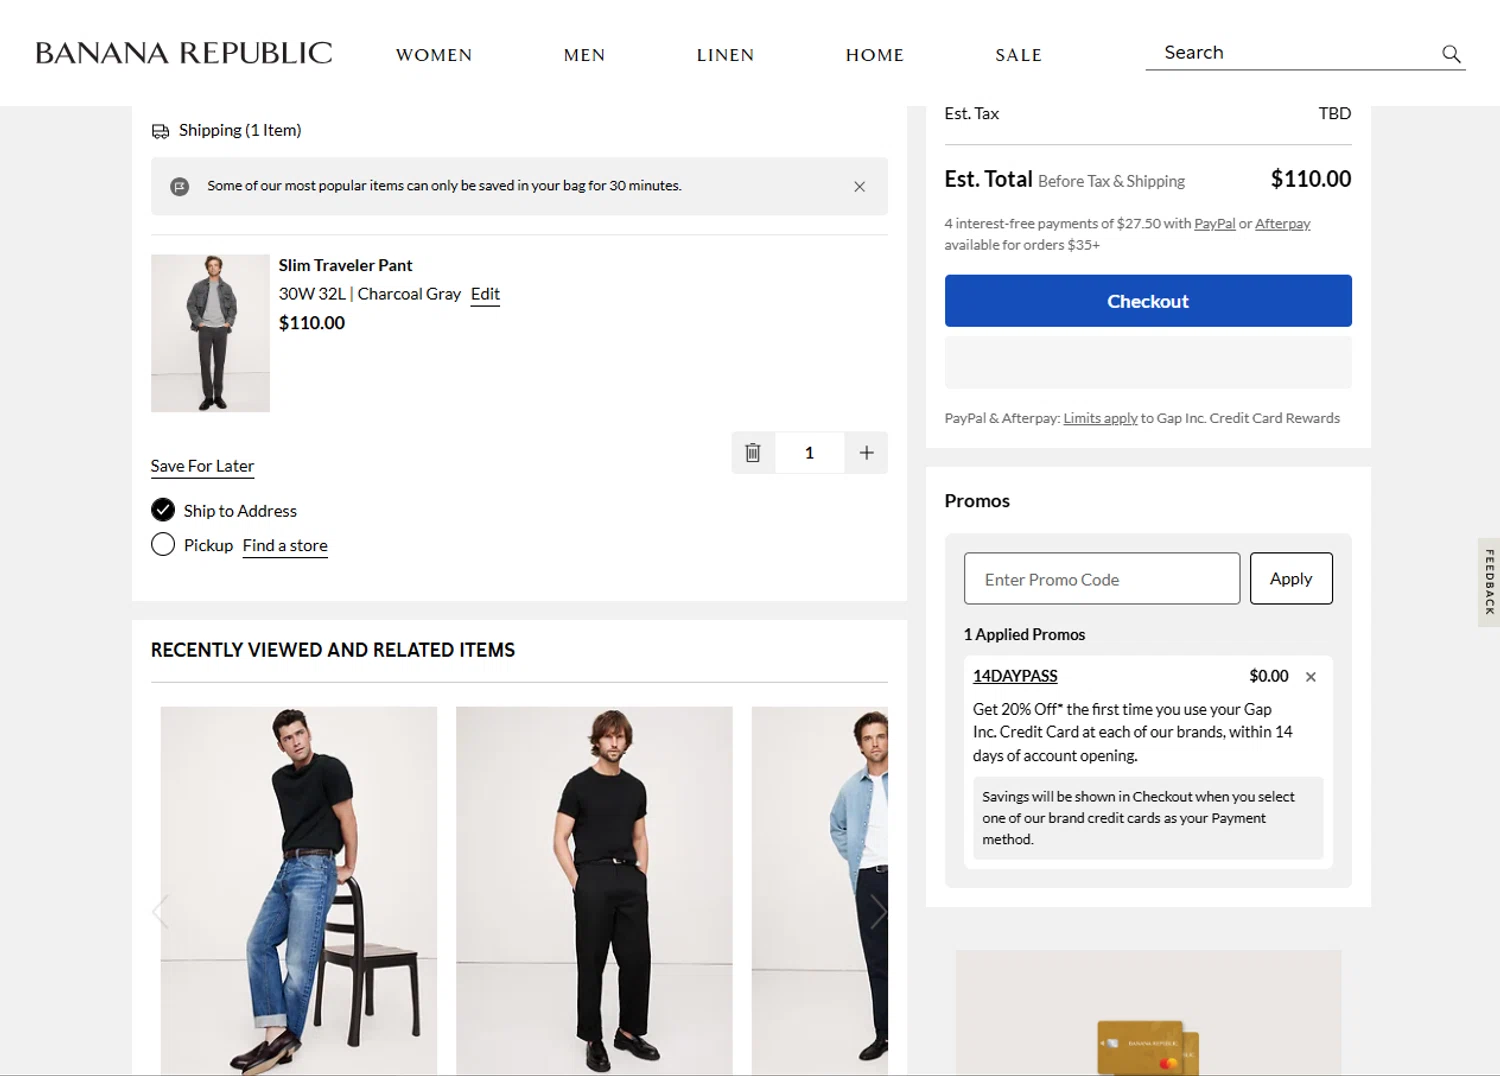This screenshot has height=1076, width=1500.
Task: Go to Banana Republic homepage logo
Action: [x=184, y=53]
